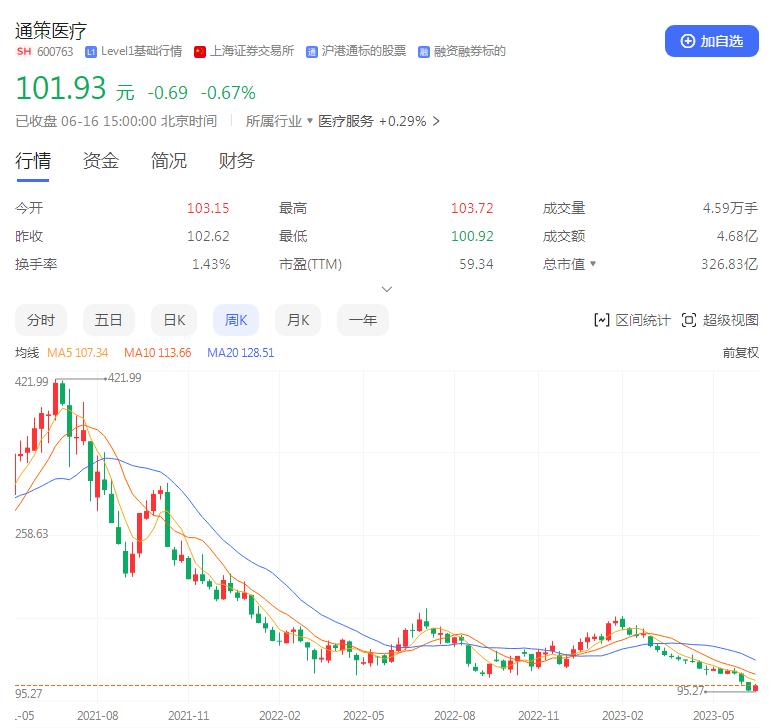Click the 95.27 low-point marker on chart
The image size is (776, 728).
tap(690, 690)
